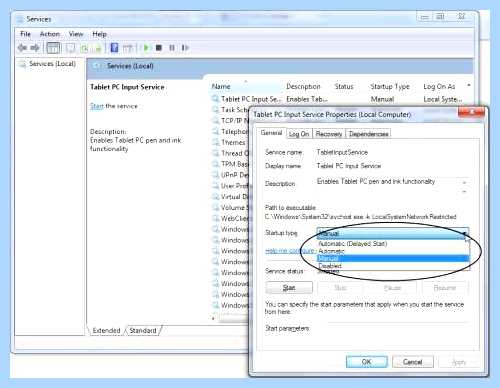This screenshot has width=500, height=388.
Task: Click the gear icon of the Task Scheduler row
Action: (x=215, y=110)
